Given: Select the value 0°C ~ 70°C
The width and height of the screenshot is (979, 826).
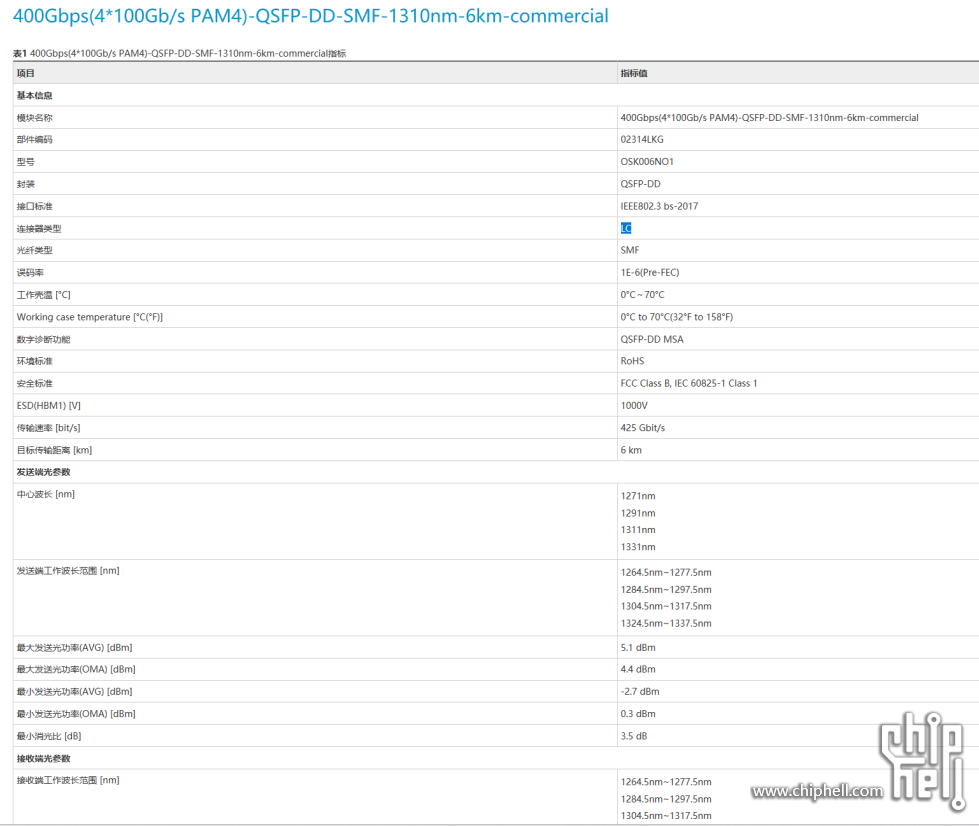Looking at the screenshot, I should (642, 295).
